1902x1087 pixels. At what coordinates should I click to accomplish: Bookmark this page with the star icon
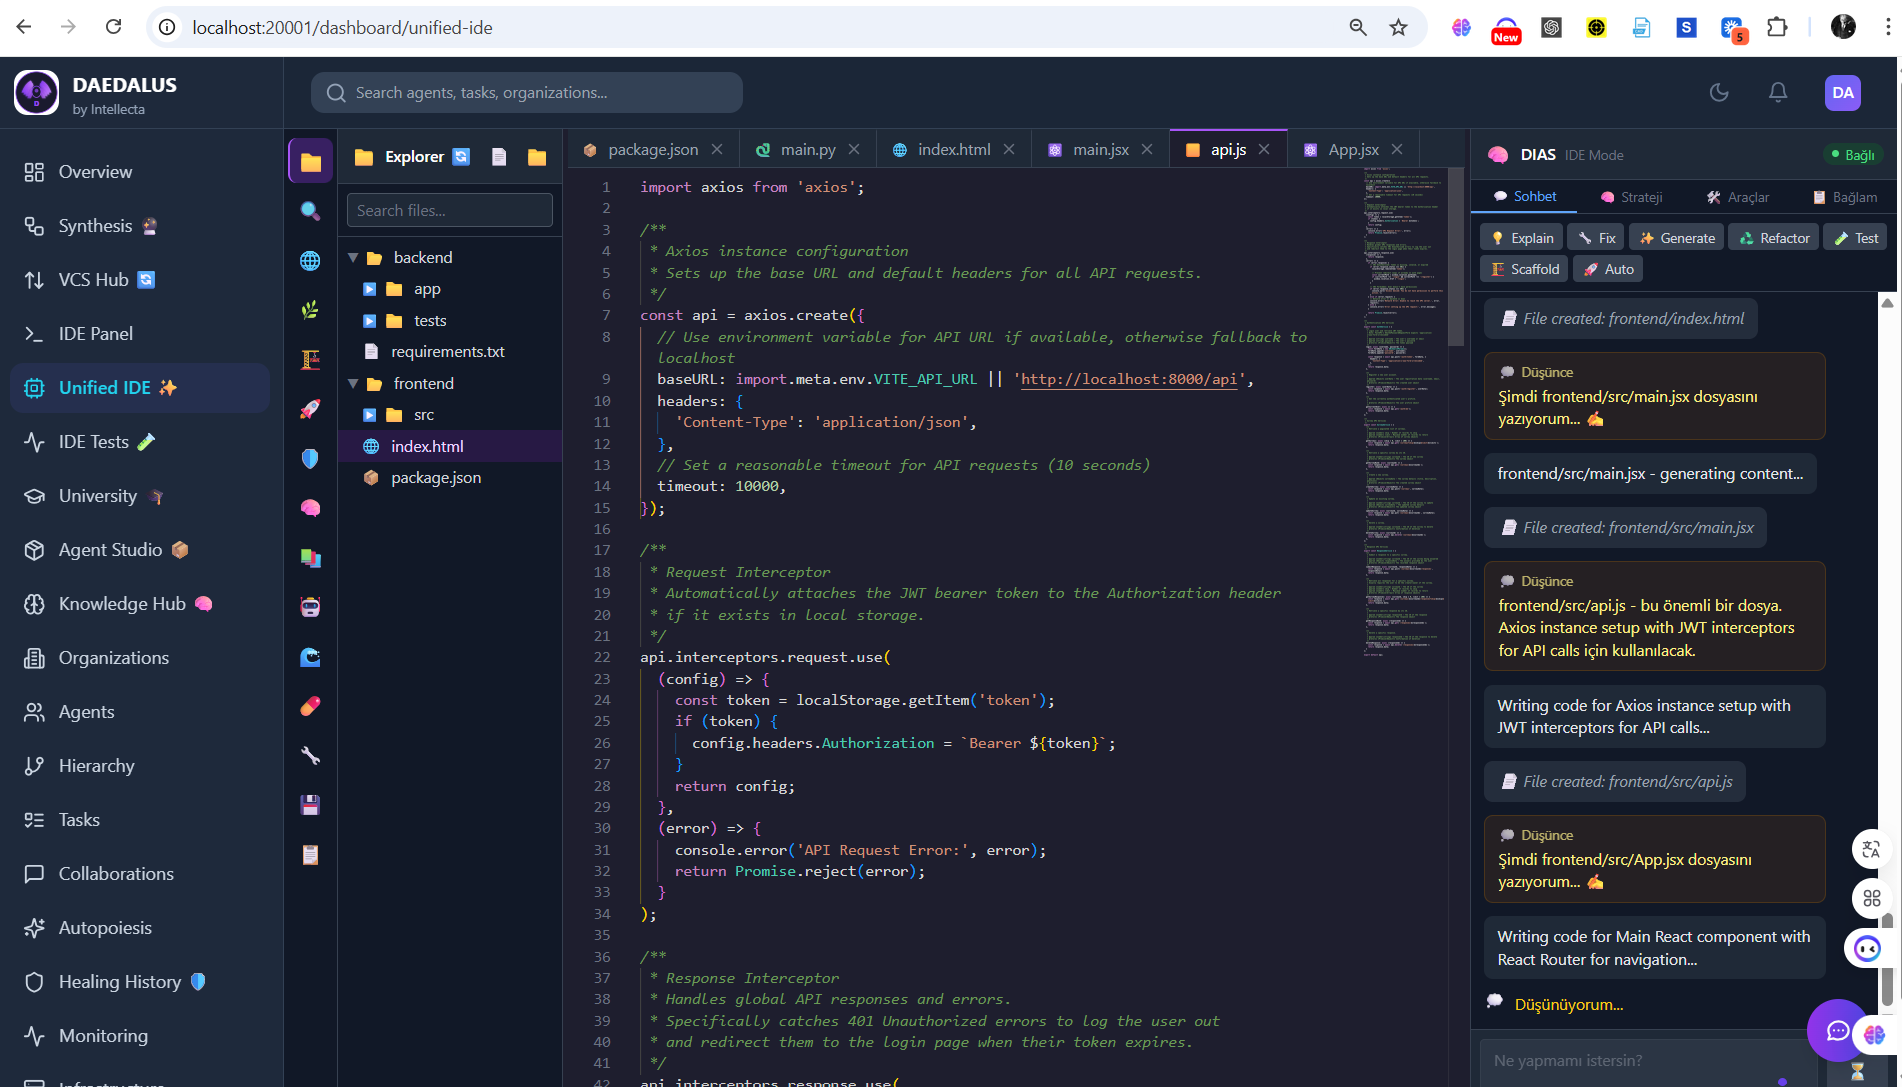tap(1398, 27)
